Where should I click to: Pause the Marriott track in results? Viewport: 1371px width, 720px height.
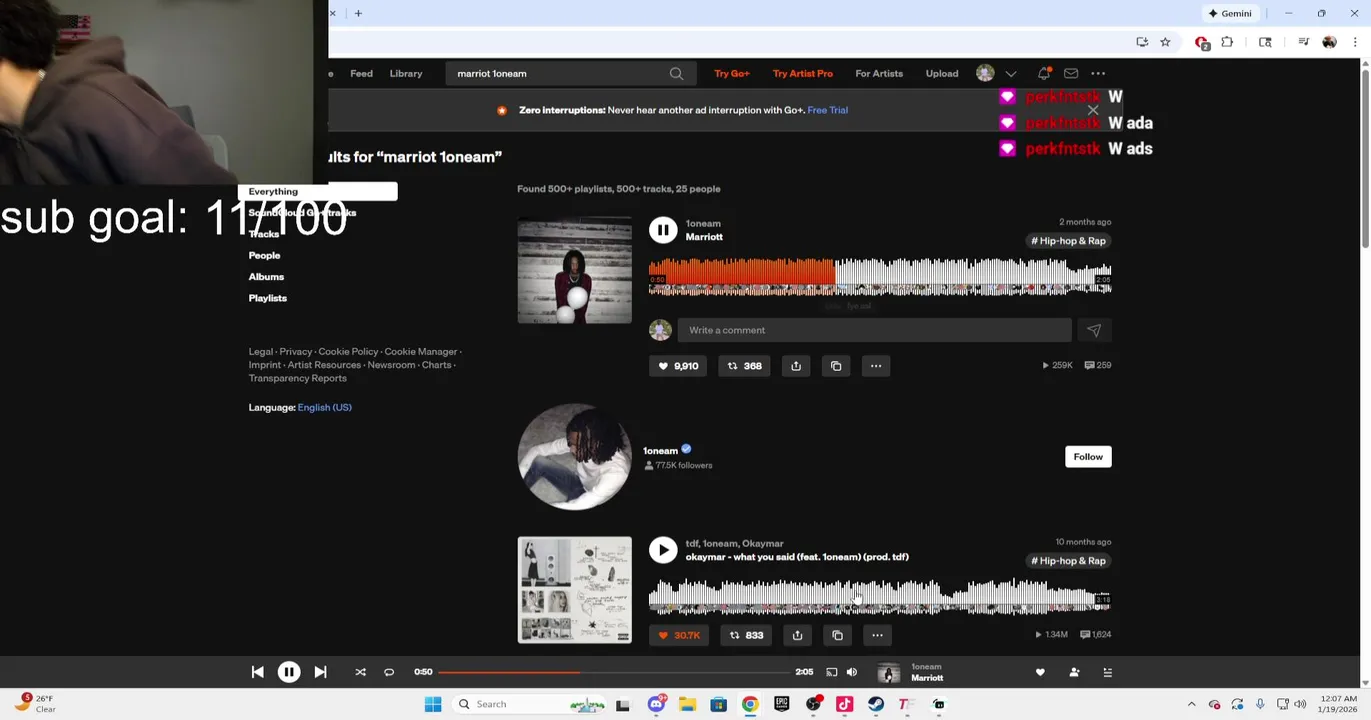pos(663,230)
